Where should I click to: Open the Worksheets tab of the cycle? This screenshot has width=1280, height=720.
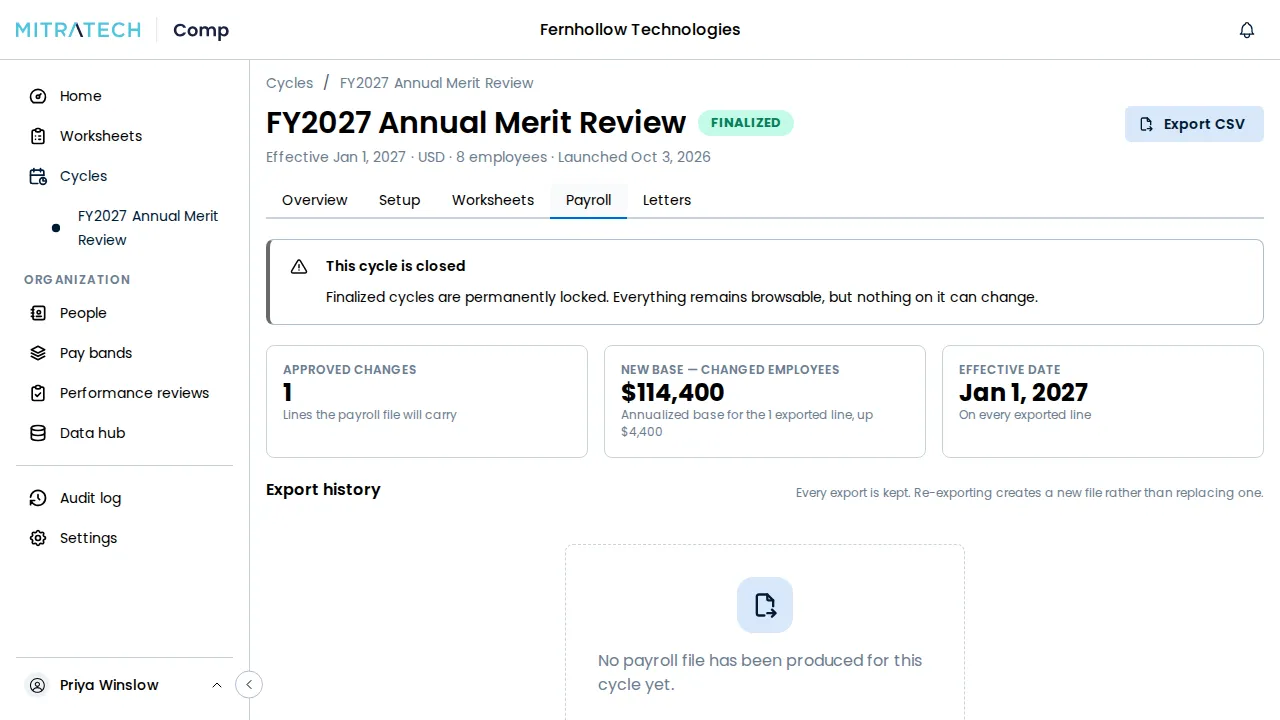(x=493, y=200)
